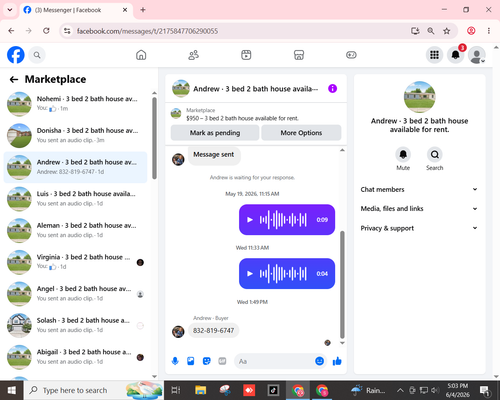Viewport: 500px width, 400px height.
Task: Open Angel conversation in list
Action: (x=75, y=294)
